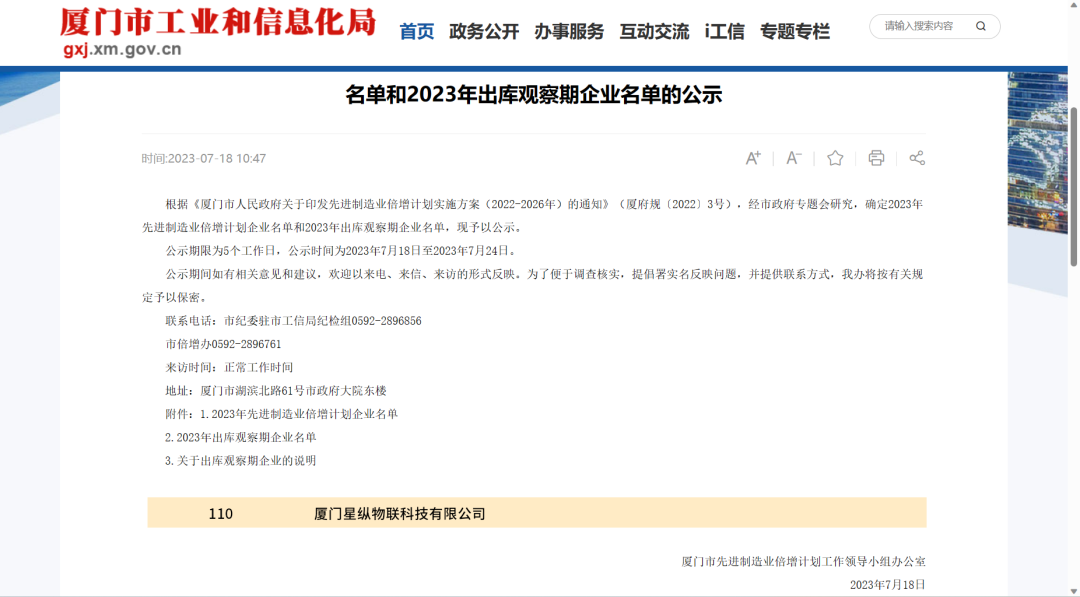This screenshot has height=597, width=1080.
Task: Click the bureau logo title
Action: pos(218,22)
